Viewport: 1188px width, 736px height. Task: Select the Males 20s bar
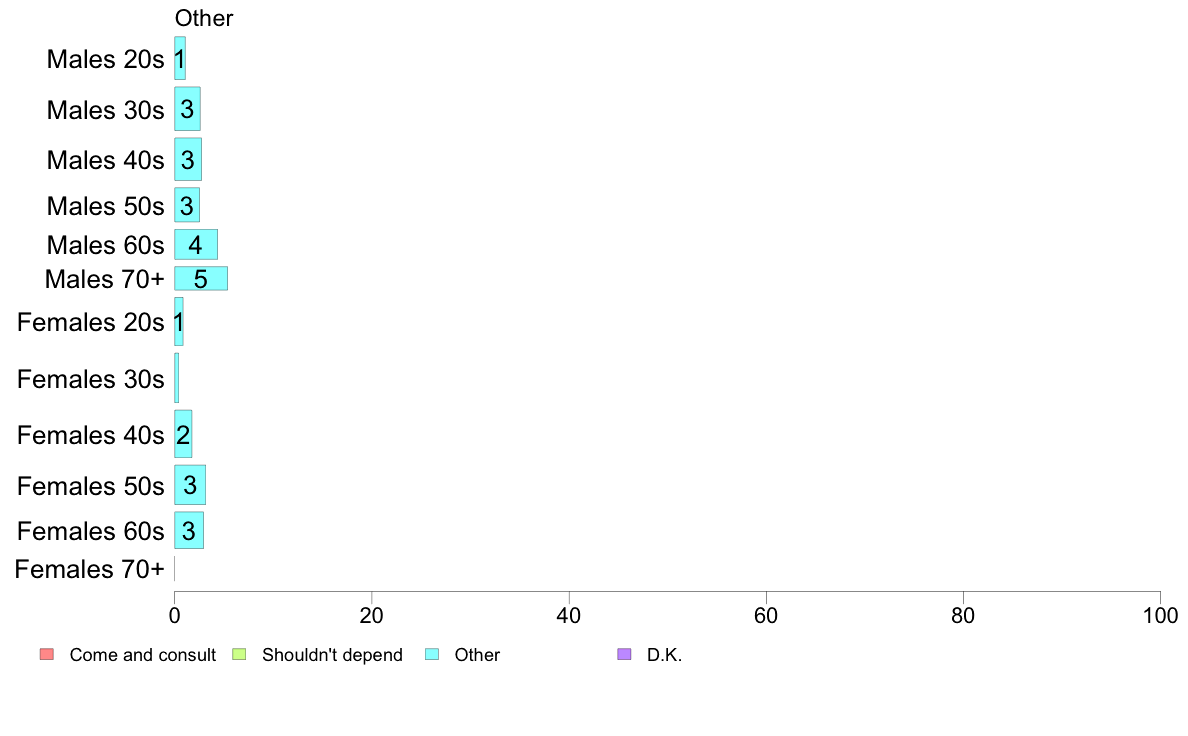(x=180, y=58)
